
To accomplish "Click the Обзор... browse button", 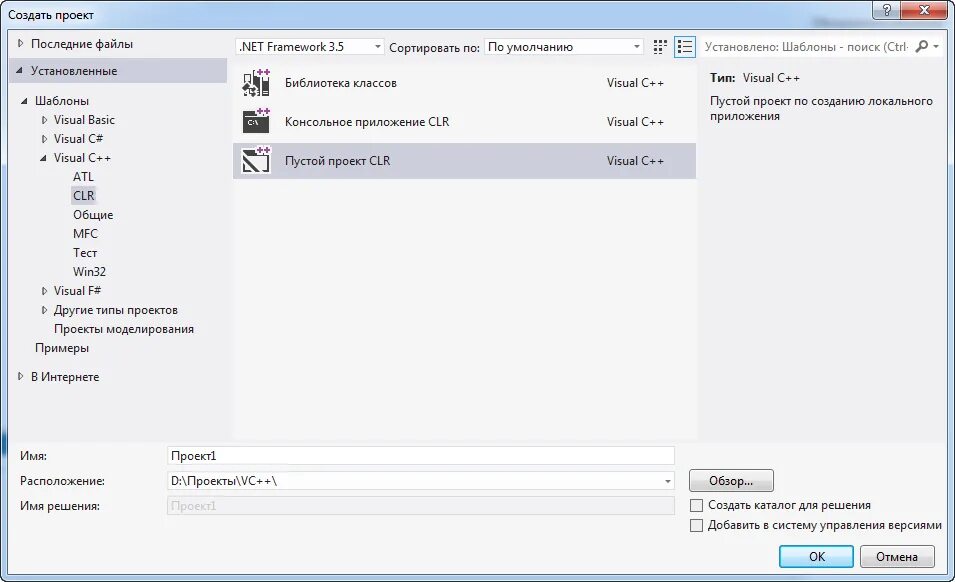I will (731, 480).
